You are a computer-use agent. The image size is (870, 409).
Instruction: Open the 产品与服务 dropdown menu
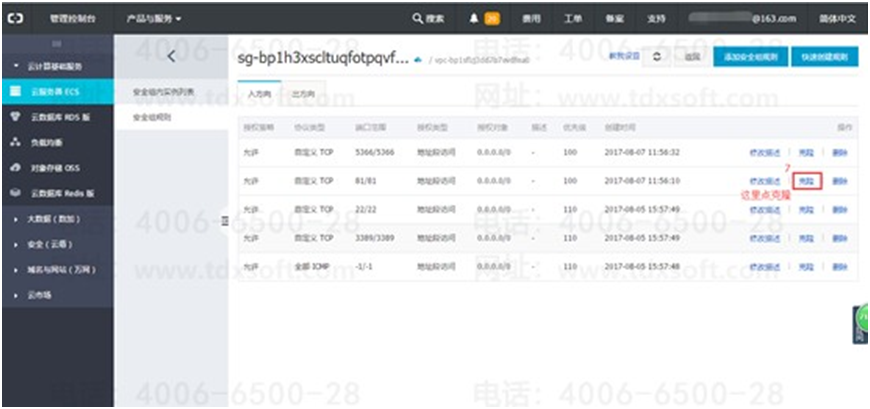pyautogui.click(x=155, y=18)
